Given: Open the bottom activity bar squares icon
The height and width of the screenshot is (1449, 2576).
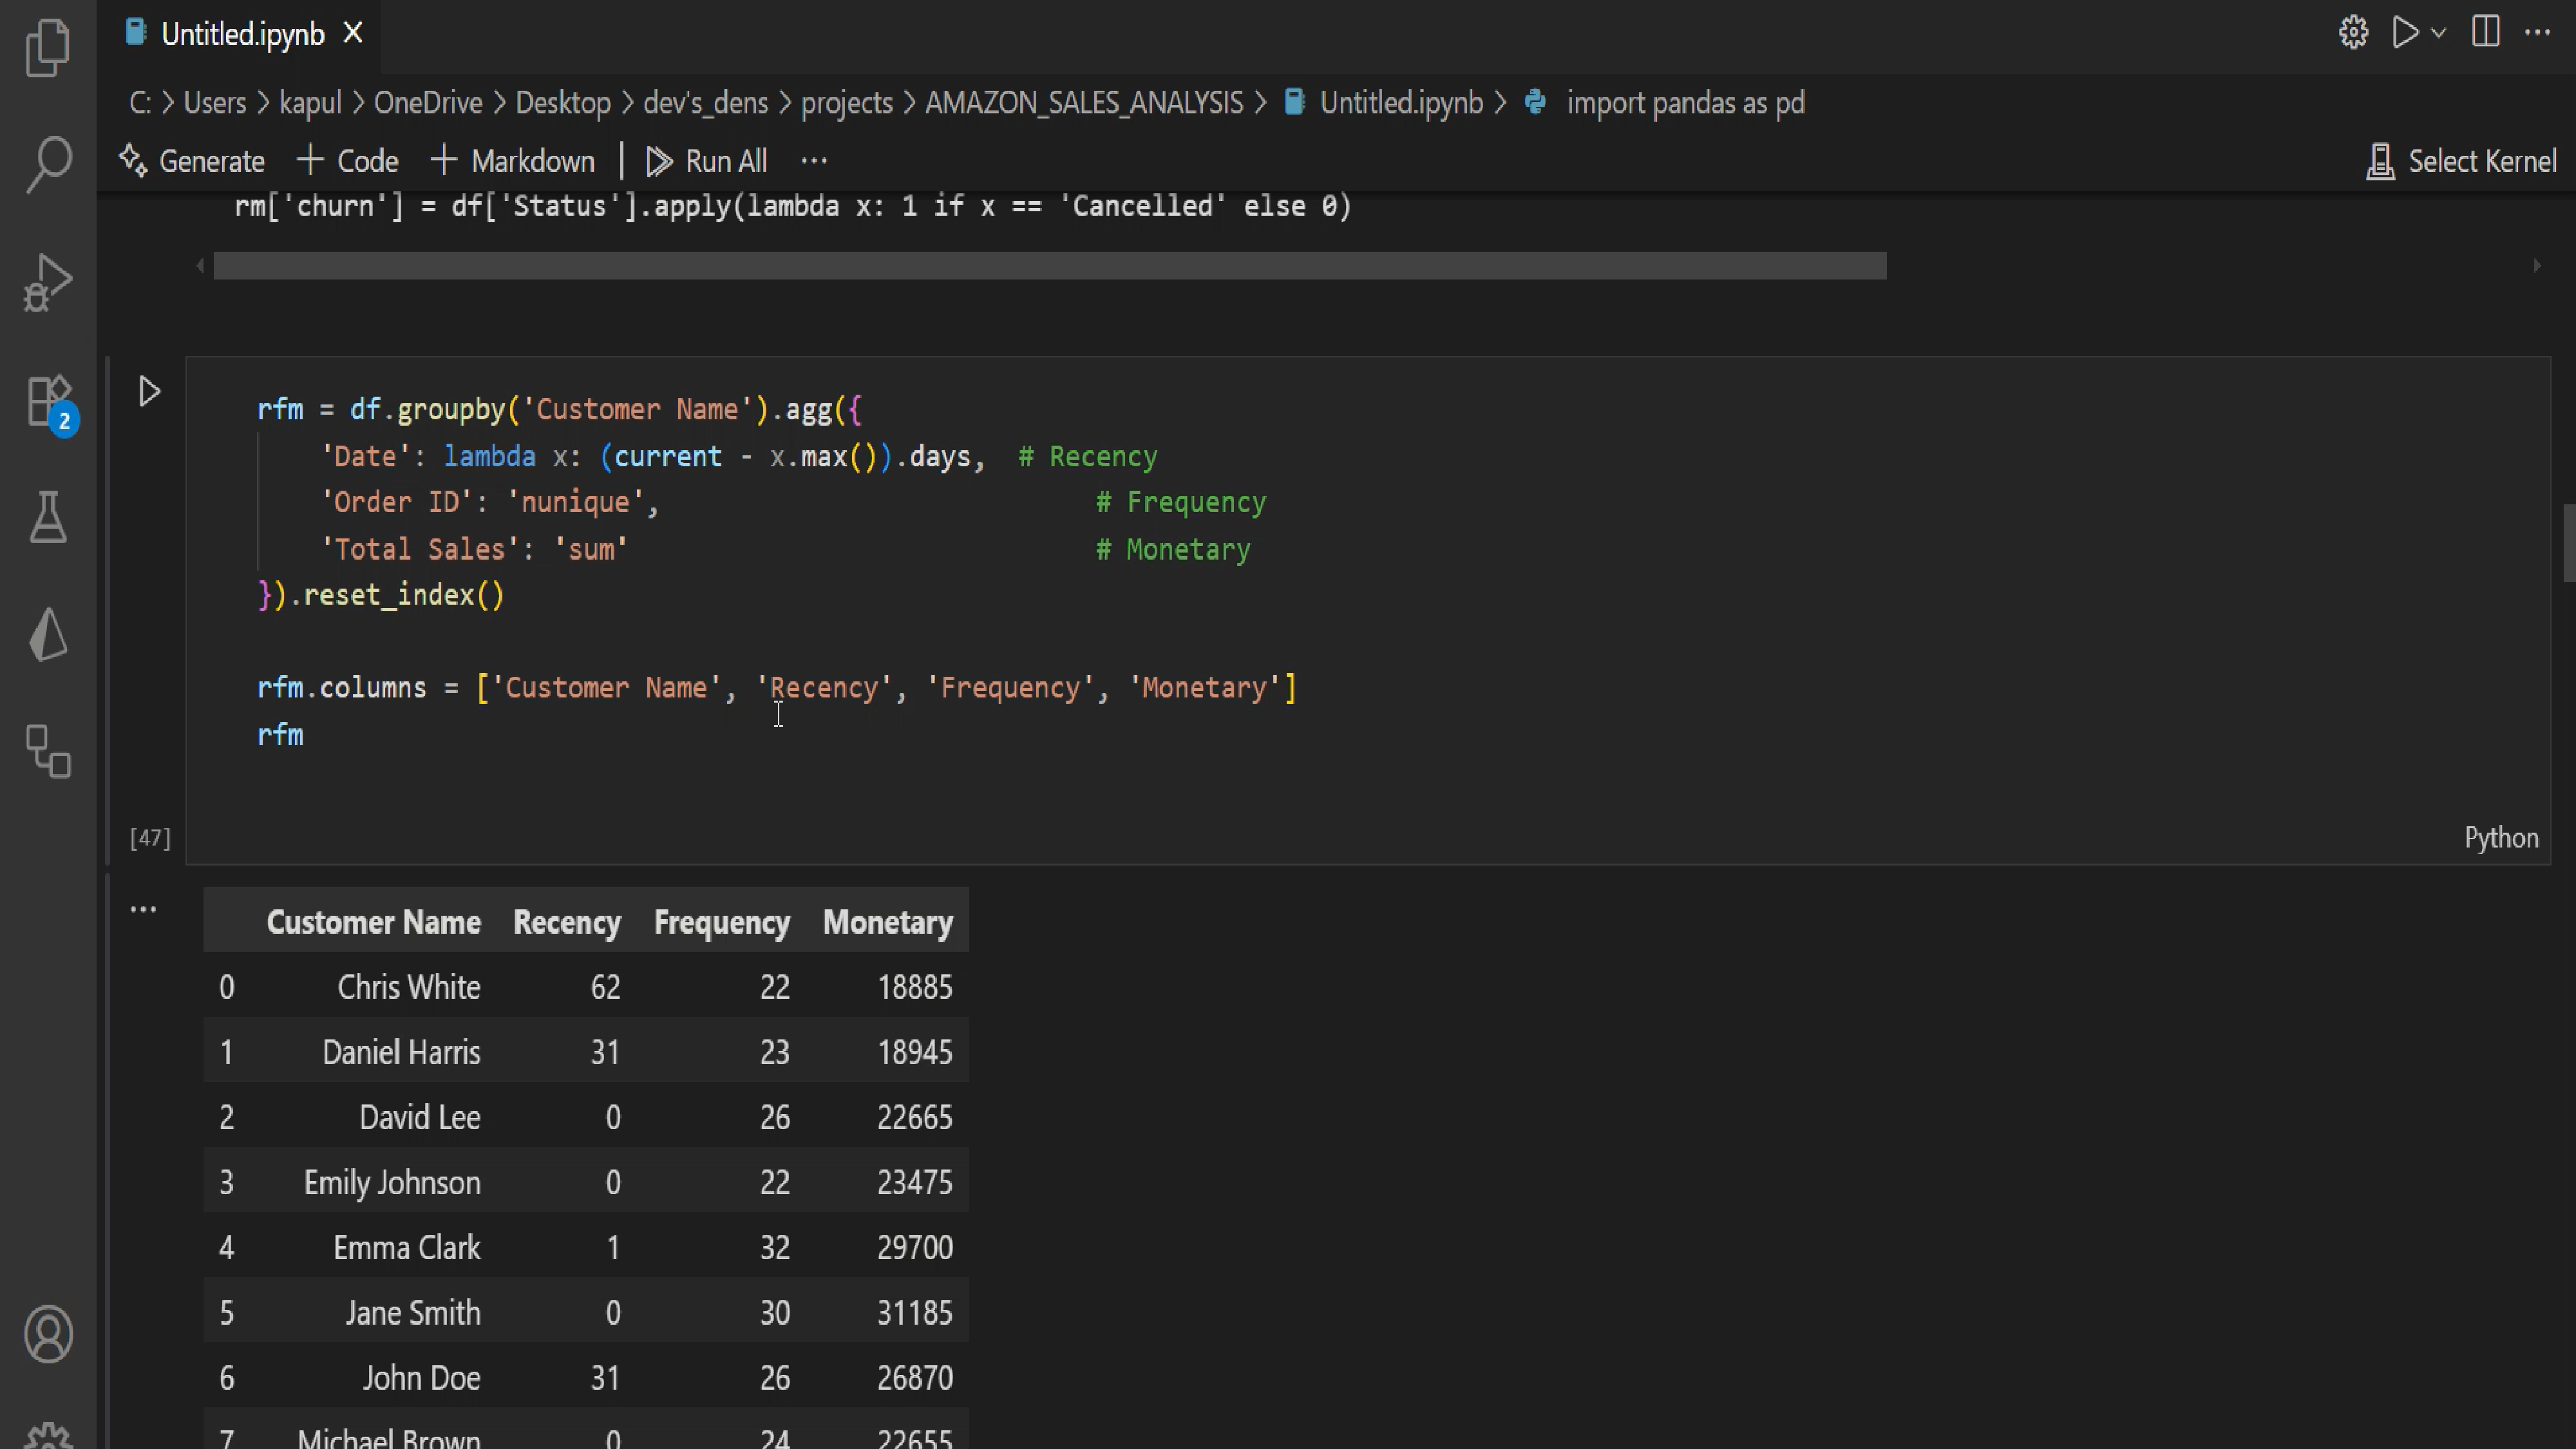Looking at the screenshot, I should (47, 751).
